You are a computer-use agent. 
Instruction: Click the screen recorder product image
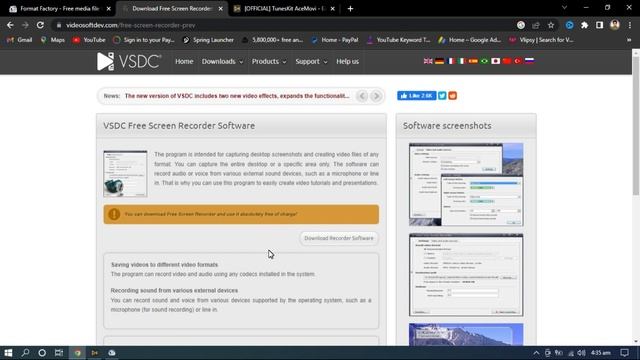[125, 173]
